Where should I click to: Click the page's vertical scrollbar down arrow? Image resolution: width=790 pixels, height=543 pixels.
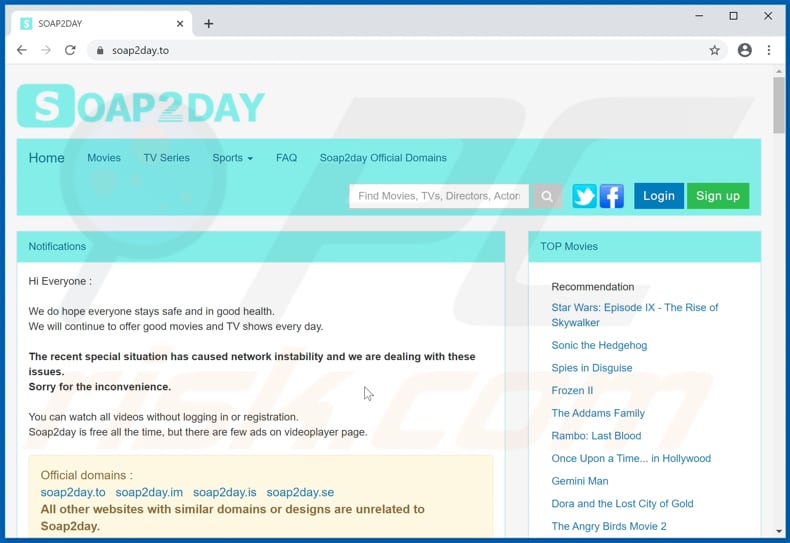click(x=779, y=531)
